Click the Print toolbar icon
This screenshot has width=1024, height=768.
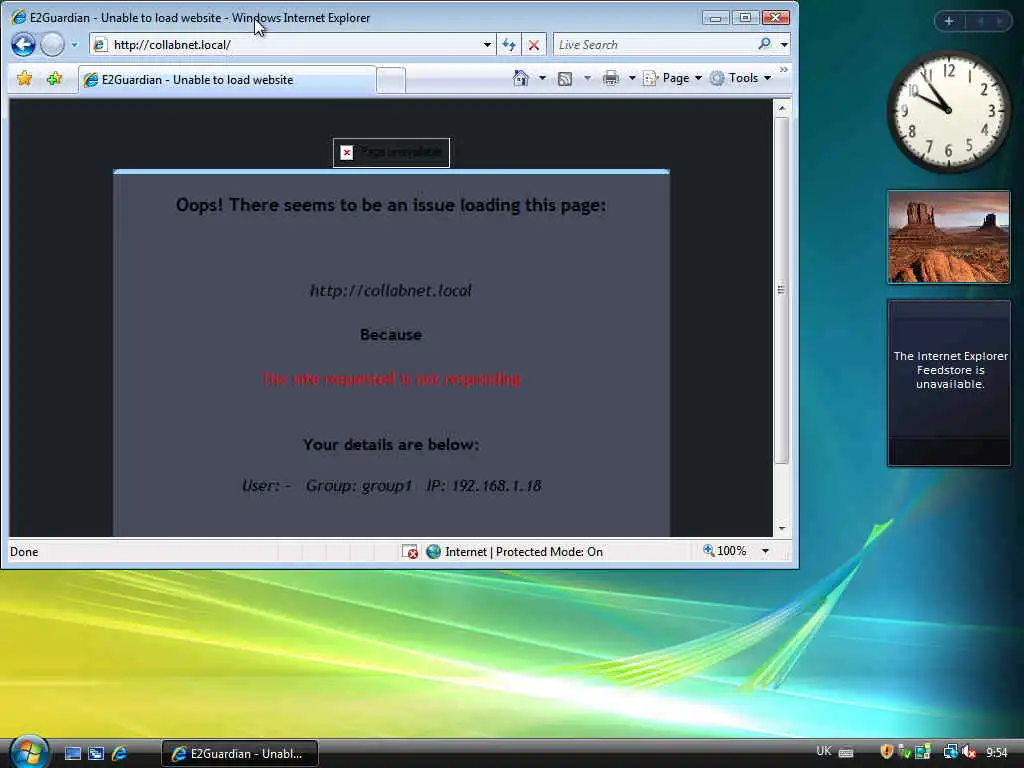click(611, 78)
